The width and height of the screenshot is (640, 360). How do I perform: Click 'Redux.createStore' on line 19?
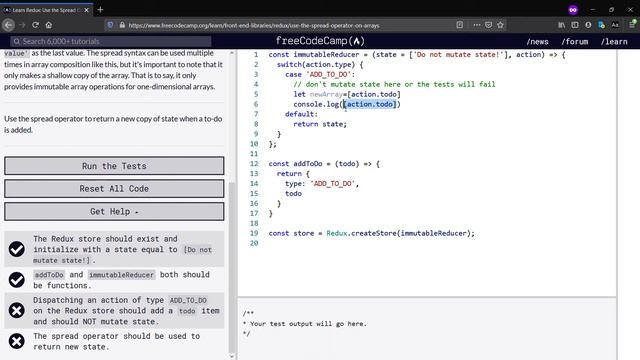click(362, 233)
